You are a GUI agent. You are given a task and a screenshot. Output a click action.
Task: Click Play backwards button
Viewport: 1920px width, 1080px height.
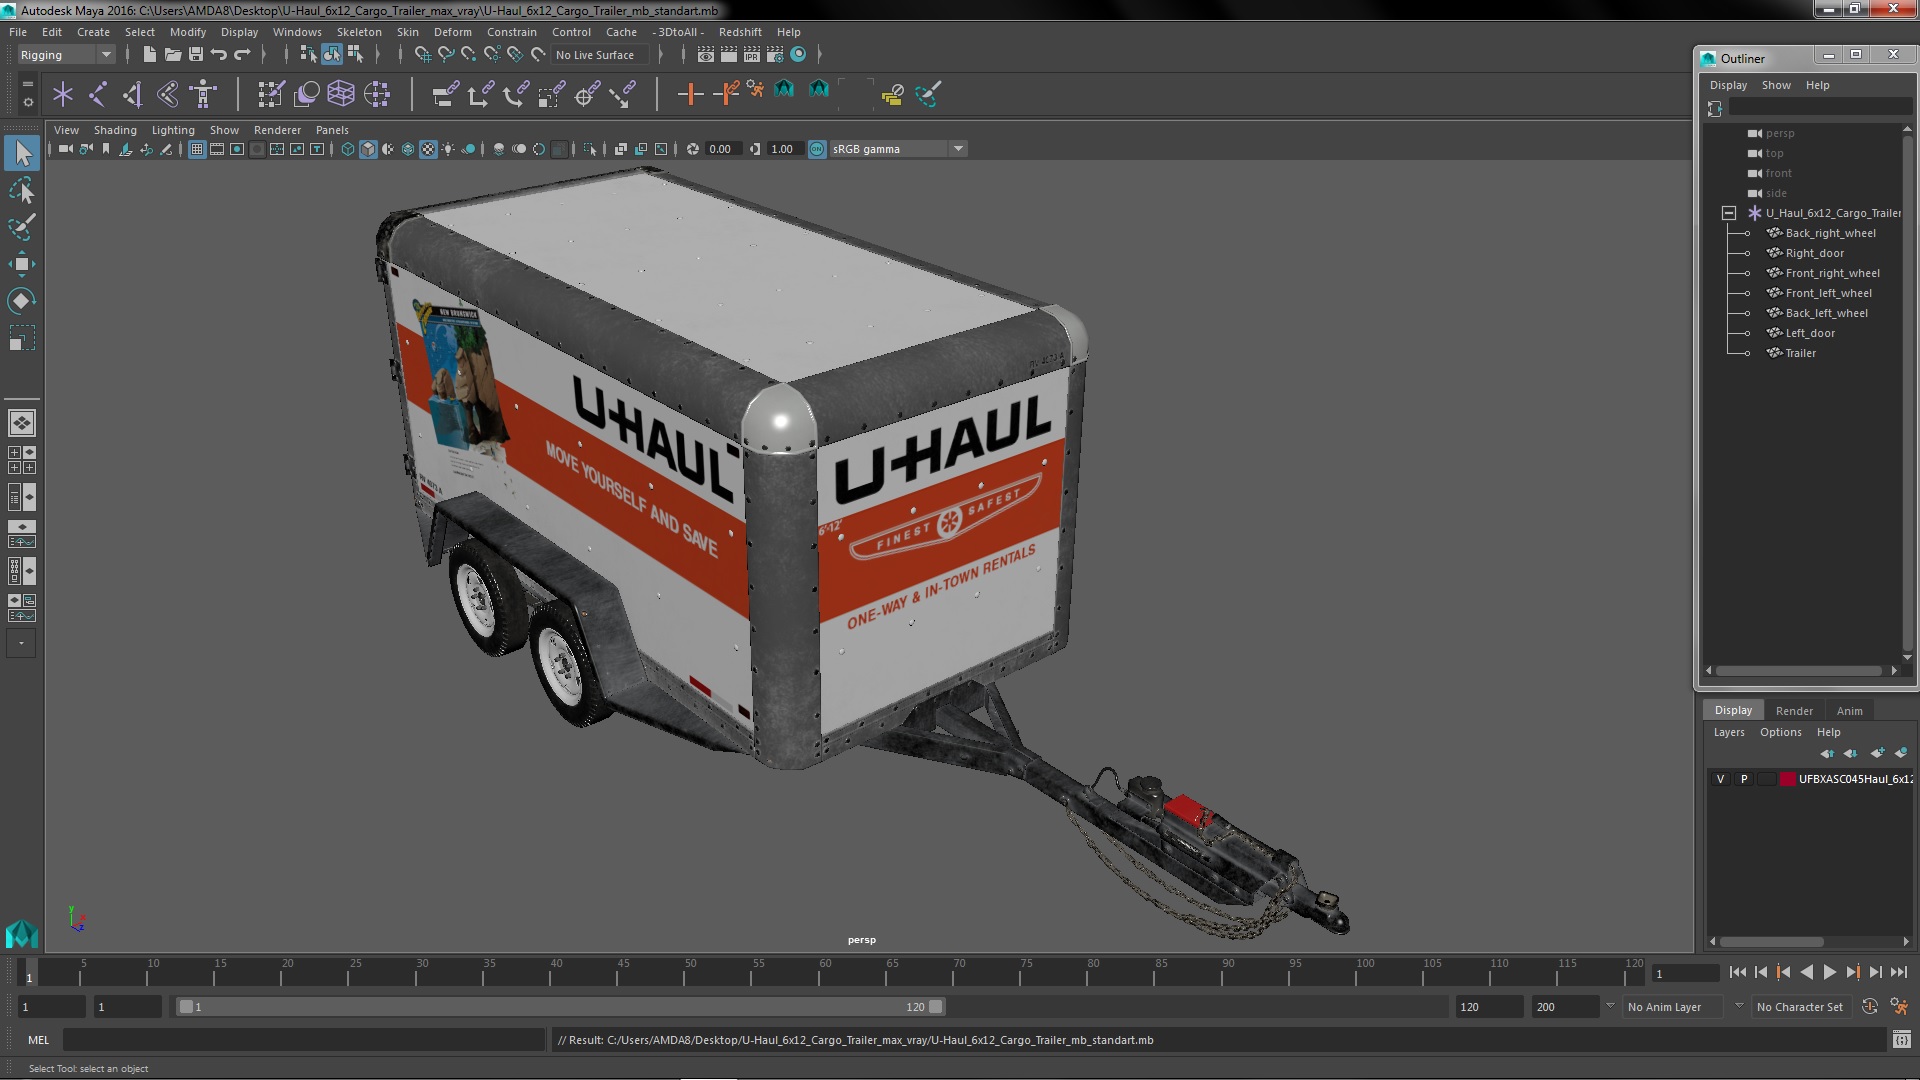[1806, 972]
